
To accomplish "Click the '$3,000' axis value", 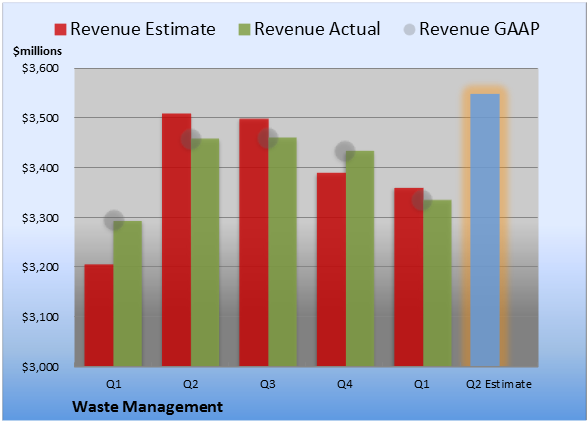I will click(40, 367).
